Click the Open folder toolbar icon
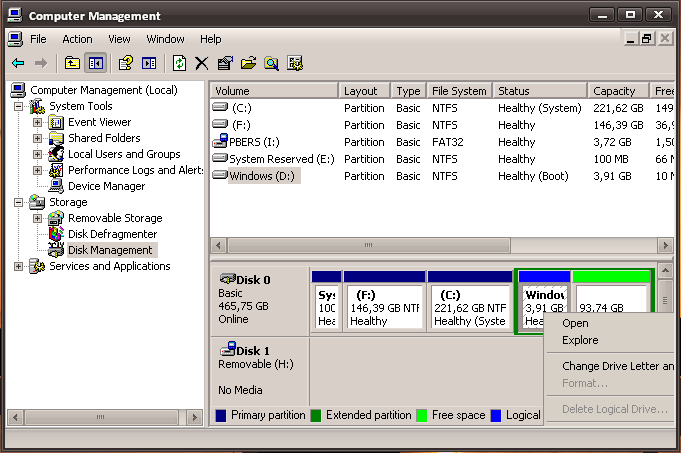This screenshot has width=681, height=453. tap(248, 63)
